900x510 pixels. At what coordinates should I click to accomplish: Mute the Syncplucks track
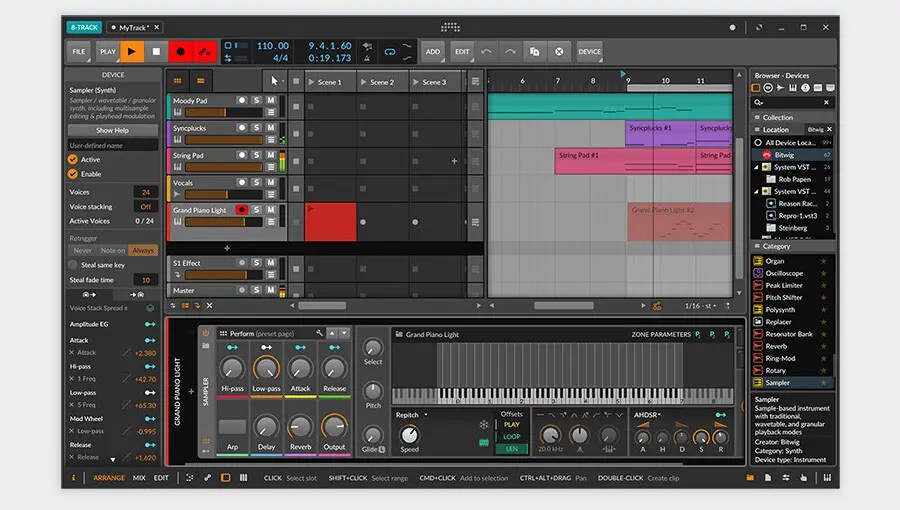coord(270,128)
